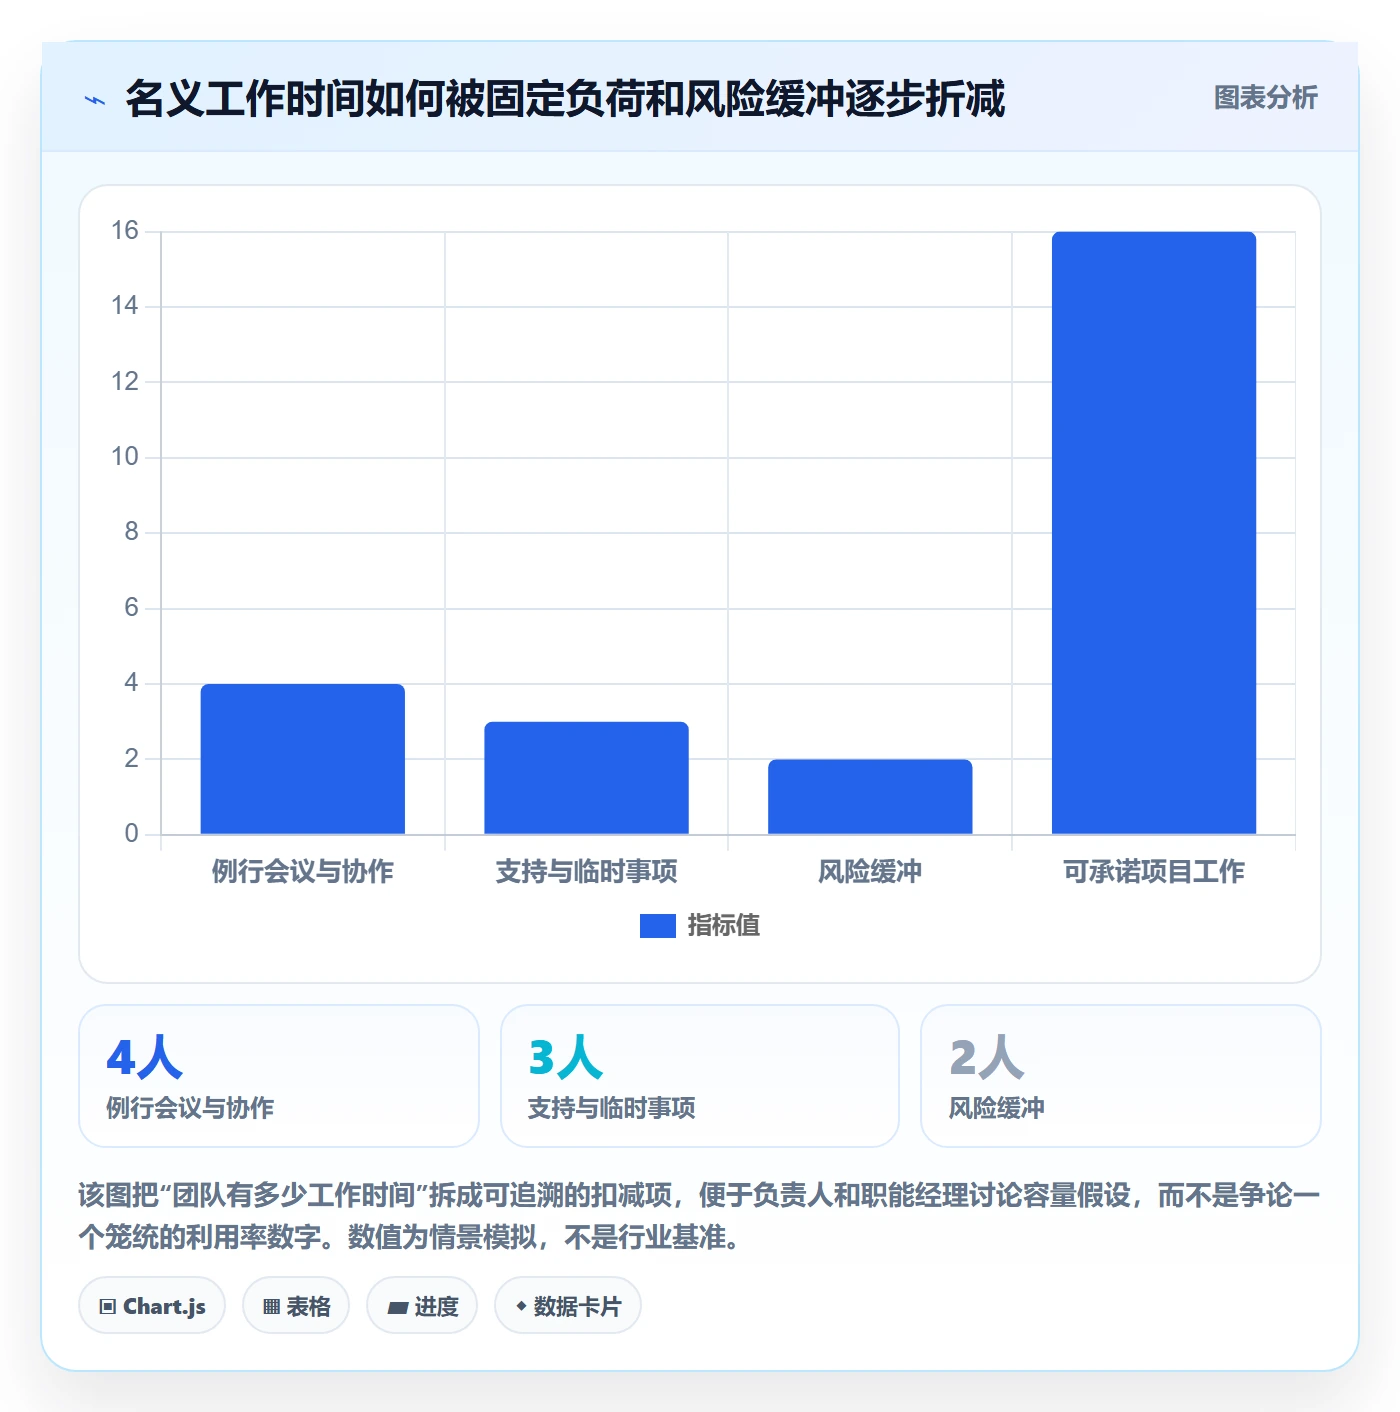
Task: Open the 2人 风险缓冲 stat card
Action: 1121,1076
